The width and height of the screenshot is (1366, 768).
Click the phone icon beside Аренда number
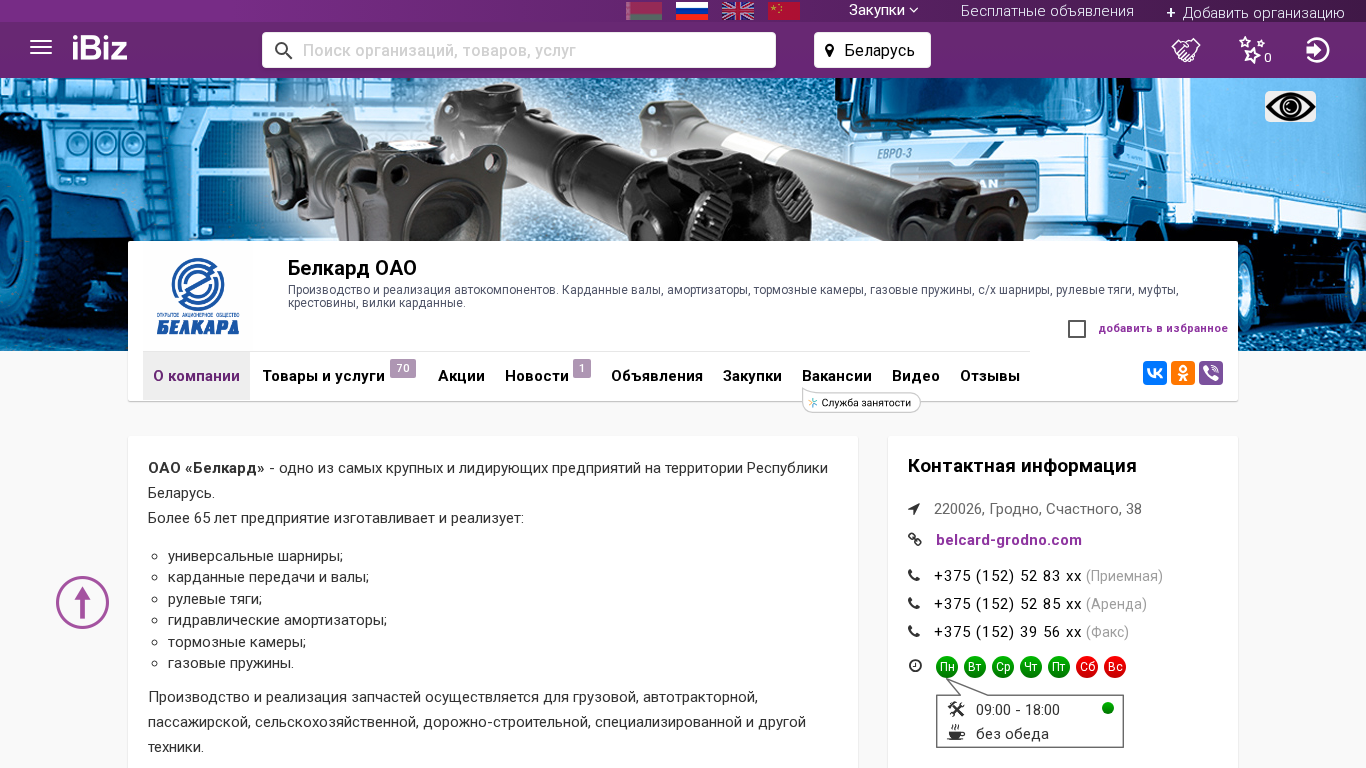pyautogui.click(x=914, y=604)
